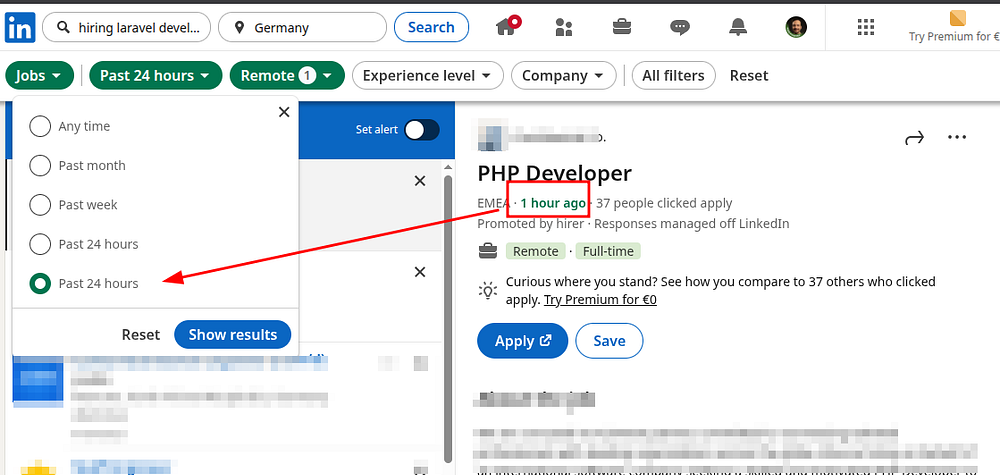Click the blurred company logo in job list

tap(38, 383)
